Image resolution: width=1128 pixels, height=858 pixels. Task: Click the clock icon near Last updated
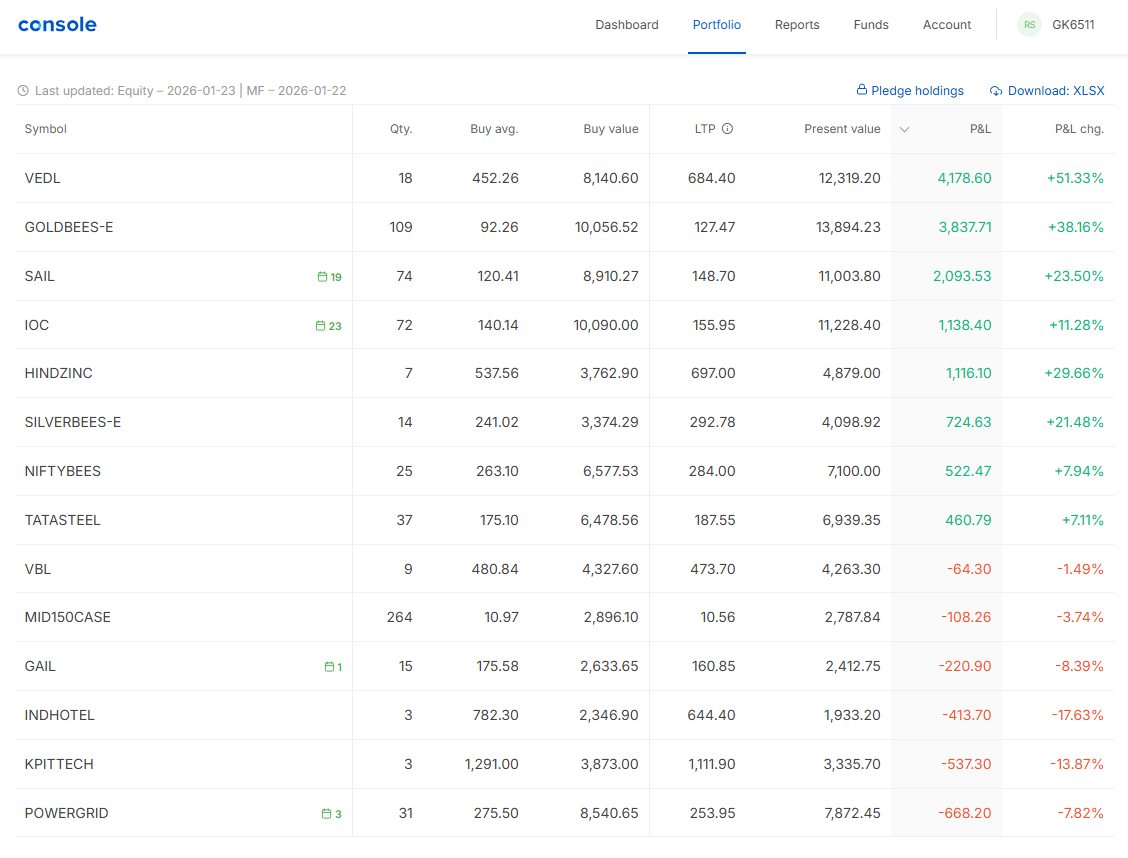click(23, 91)
